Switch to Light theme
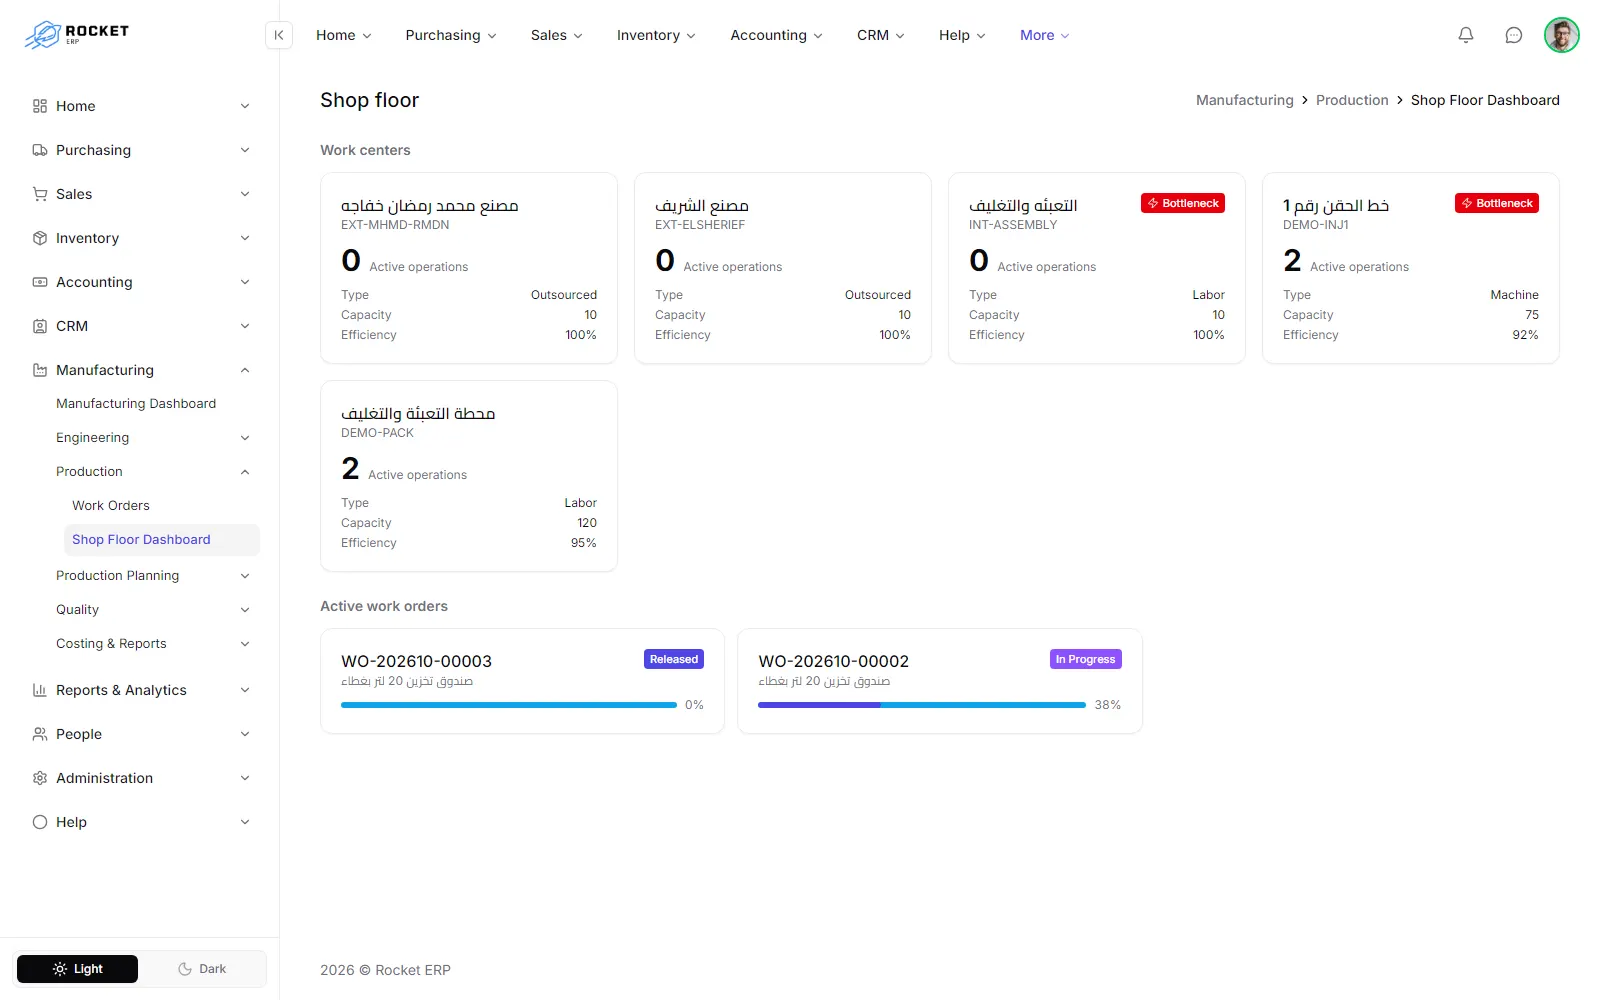This screenshot has height=1000, width=1600. point(77,969)
